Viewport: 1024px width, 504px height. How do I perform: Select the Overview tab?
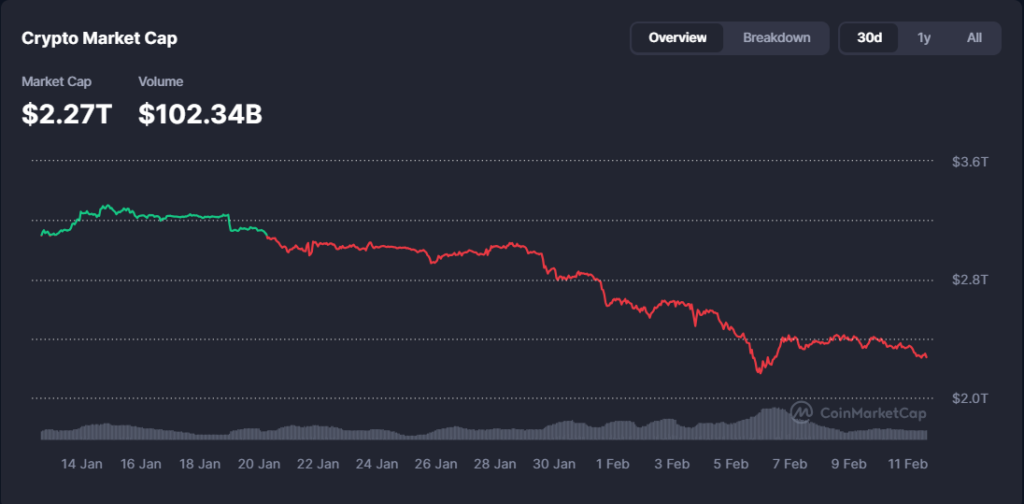678,38
